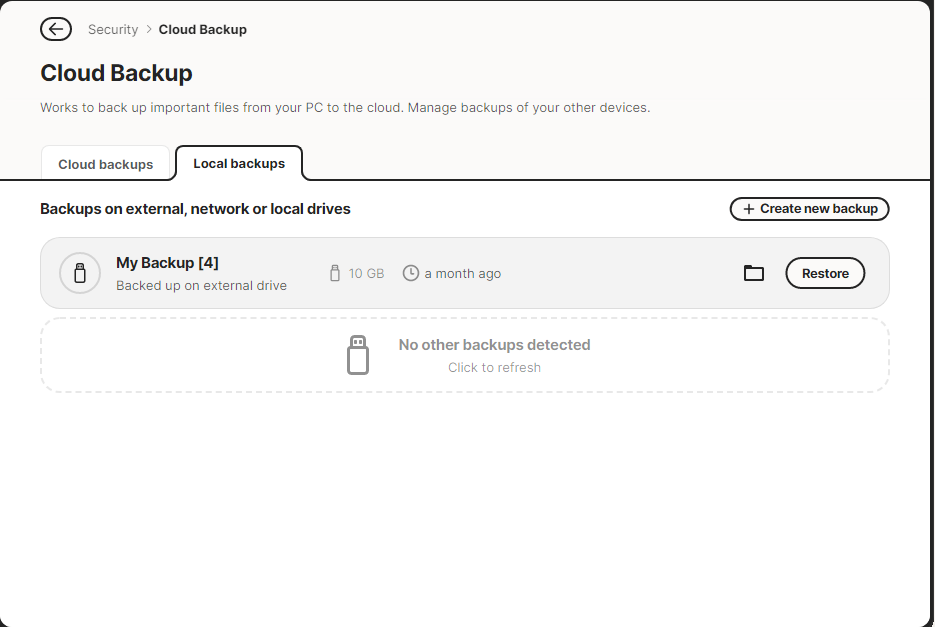The image size is (935, 627).
Task: Click the Cloud Backup breadcrumb item
Action: coord(203,29)
